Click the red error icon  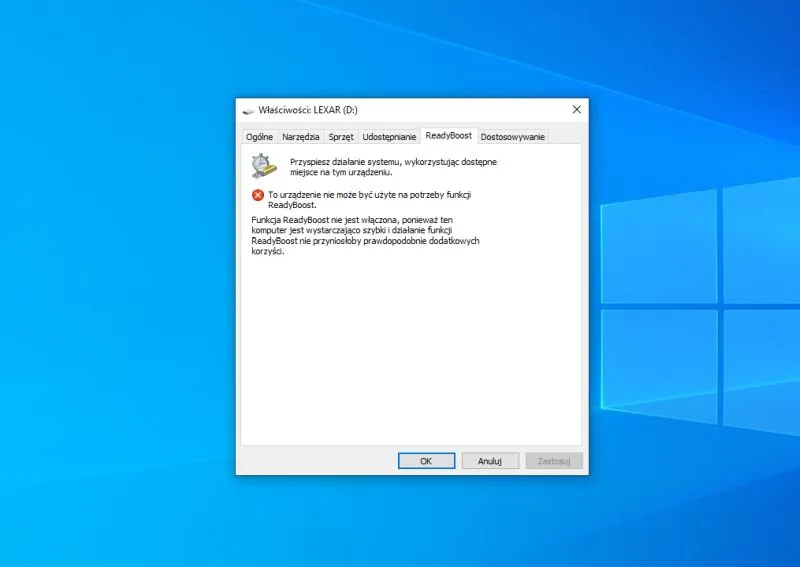(x=258, y=195)
